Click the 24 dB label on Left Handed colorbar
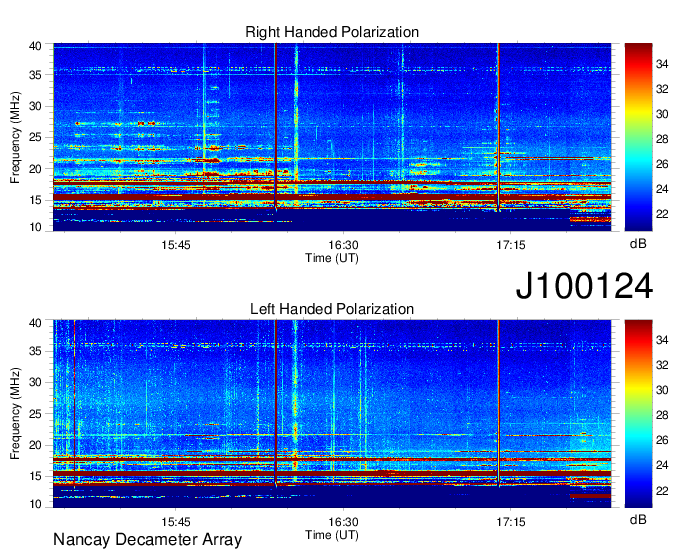Viewport: 680px width, 552px height. point(662,466)
